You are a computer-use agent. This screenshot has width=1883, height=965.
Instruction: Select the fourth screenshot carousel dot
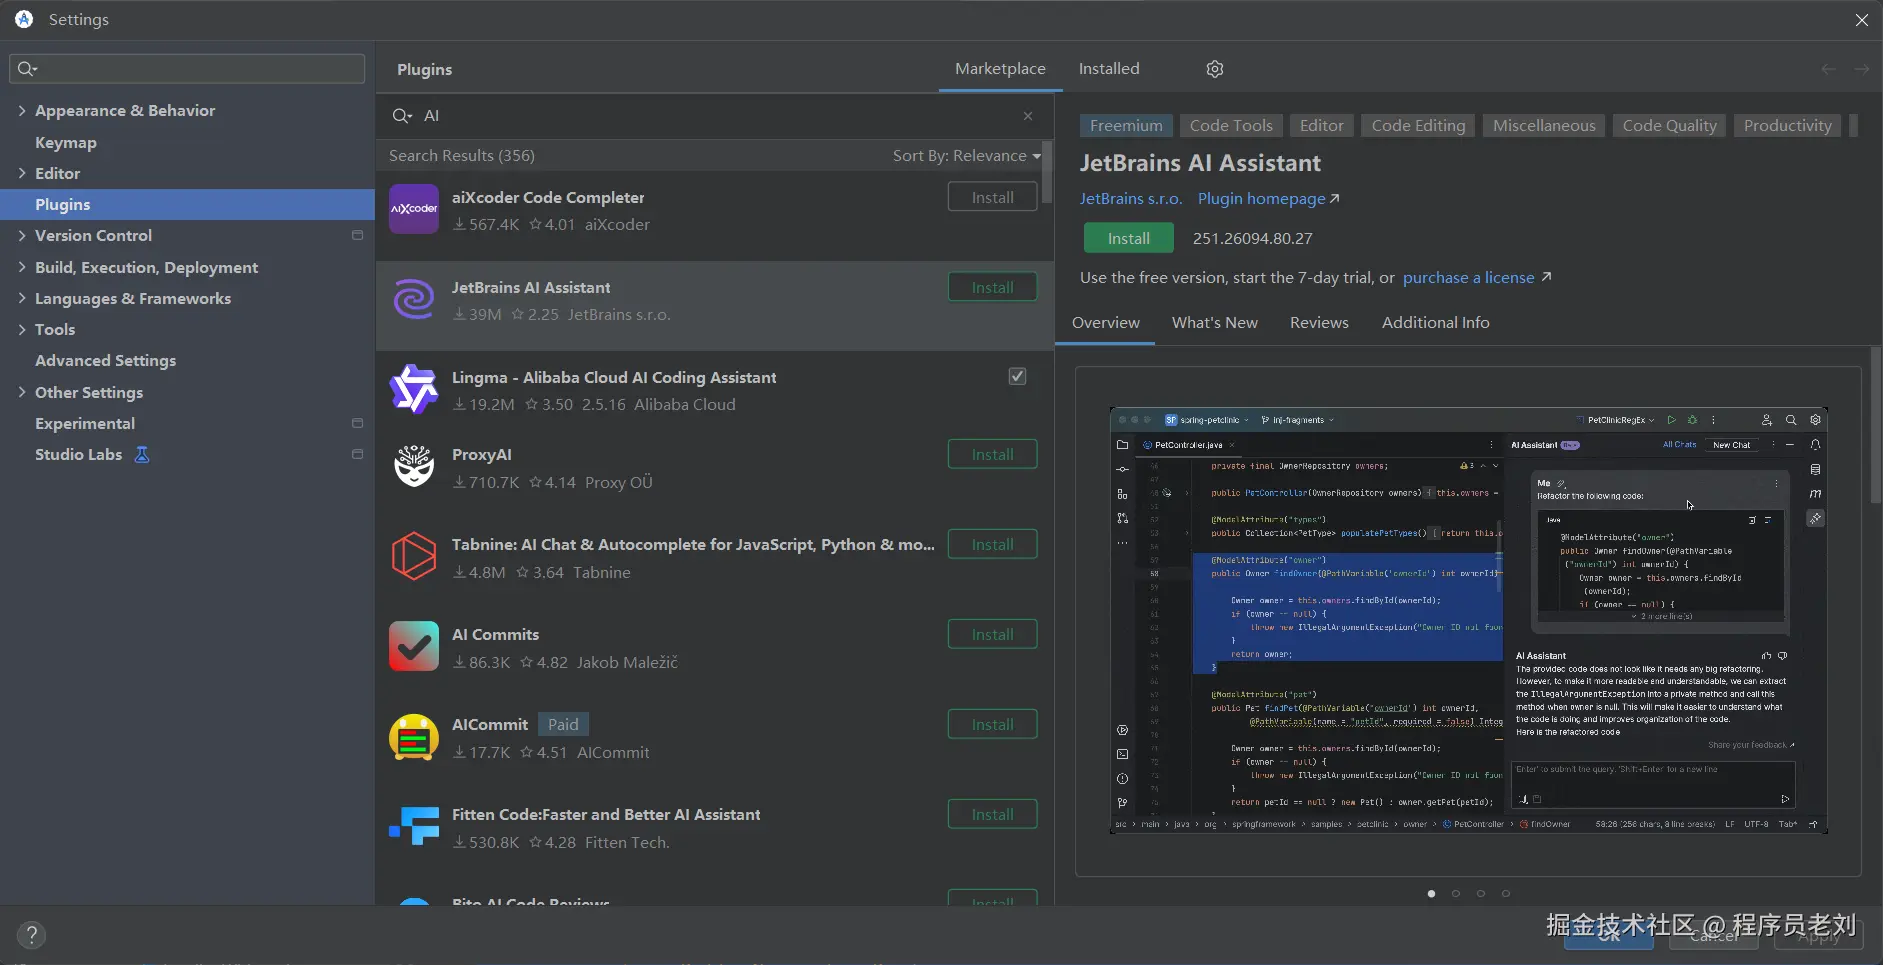coord(1506,893)
